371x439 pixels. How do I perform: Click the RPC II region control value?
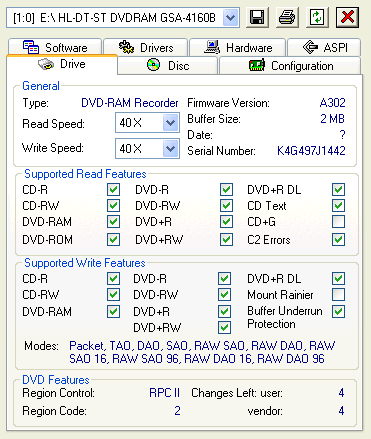tap(164, 393)
